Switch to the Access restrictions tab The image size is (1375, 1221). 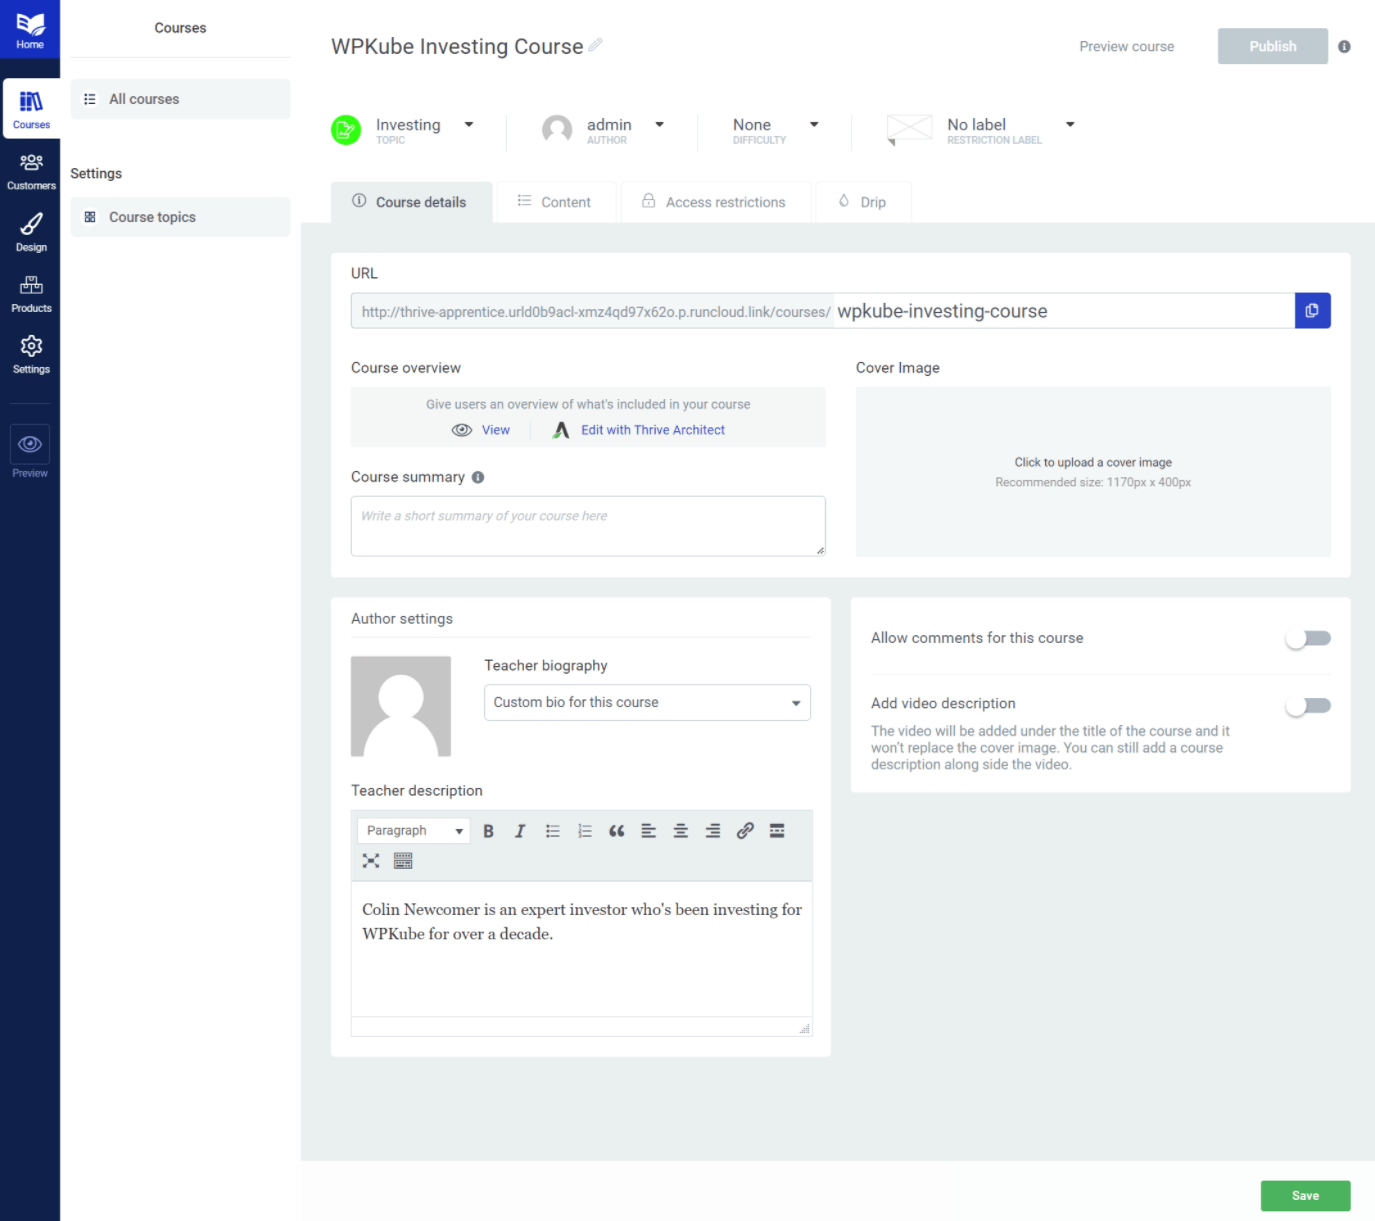[715, 202]
